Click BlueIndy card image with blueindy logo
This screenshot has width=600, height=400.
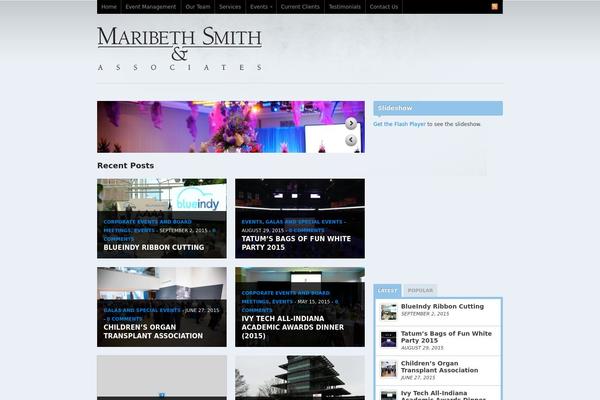click(161, 195)
